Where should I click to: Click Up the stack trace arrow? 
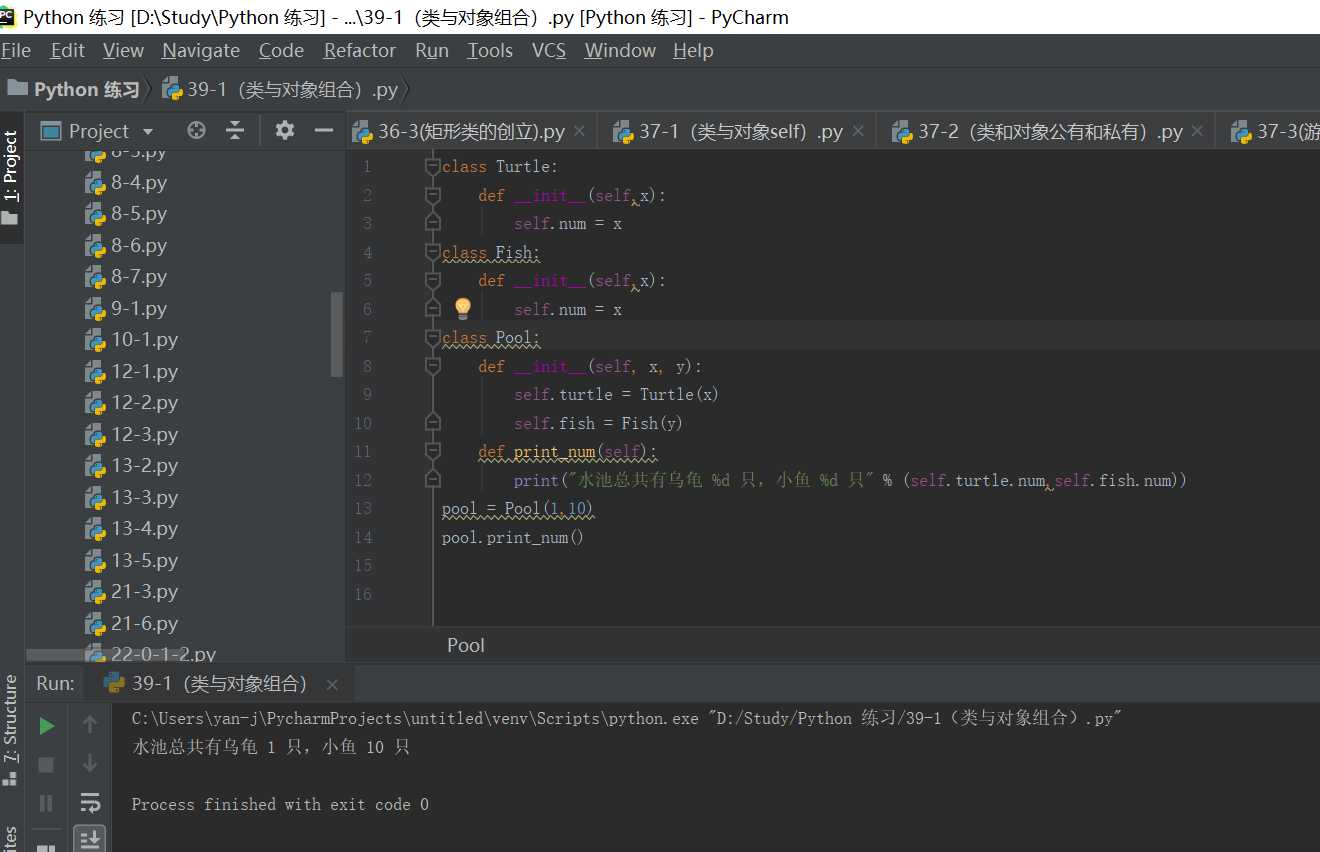click(x=90, y=724)
